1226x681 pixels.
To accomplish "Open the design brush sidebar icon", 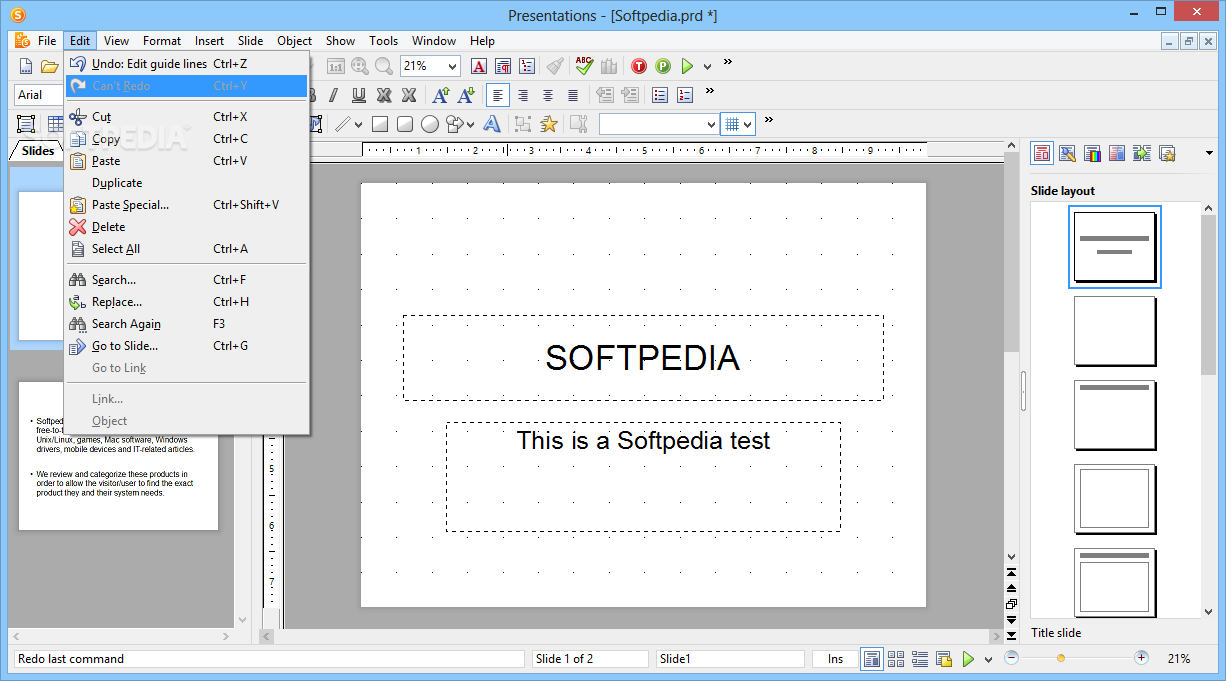I will (1067, 153).
